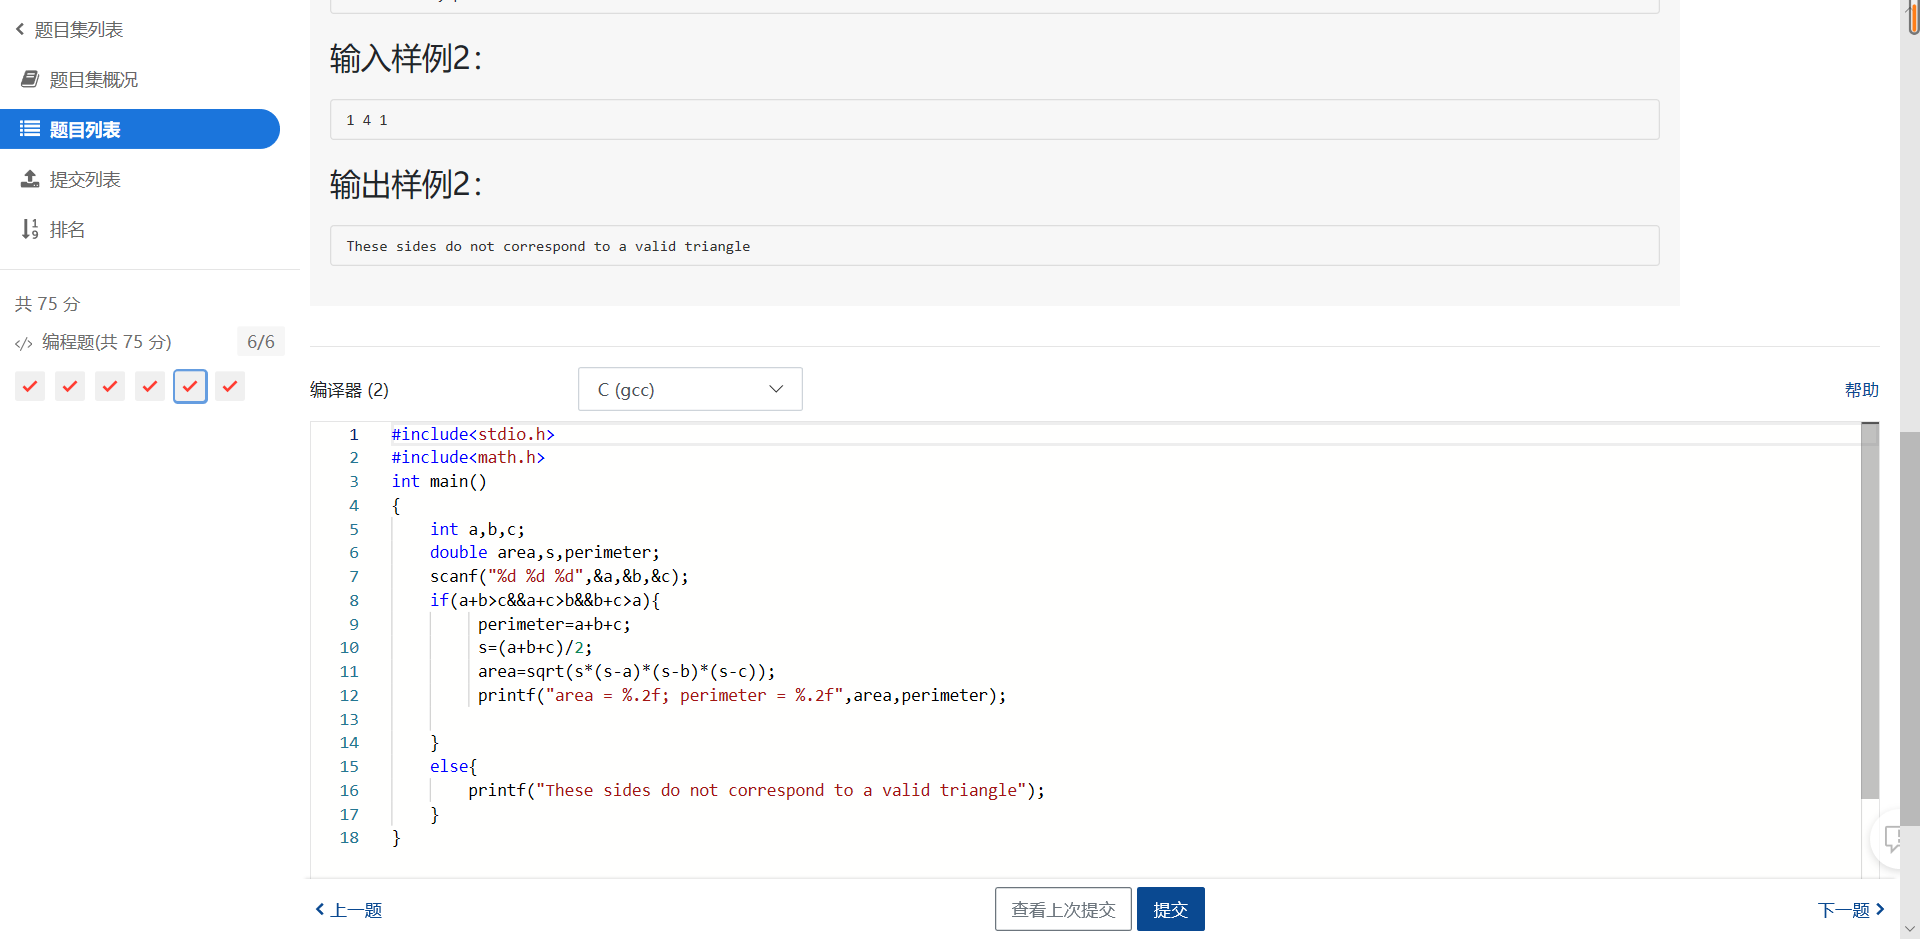Open the feedback speech-bubble icon
The image size is (1920, 939).
click(1893, 838)
